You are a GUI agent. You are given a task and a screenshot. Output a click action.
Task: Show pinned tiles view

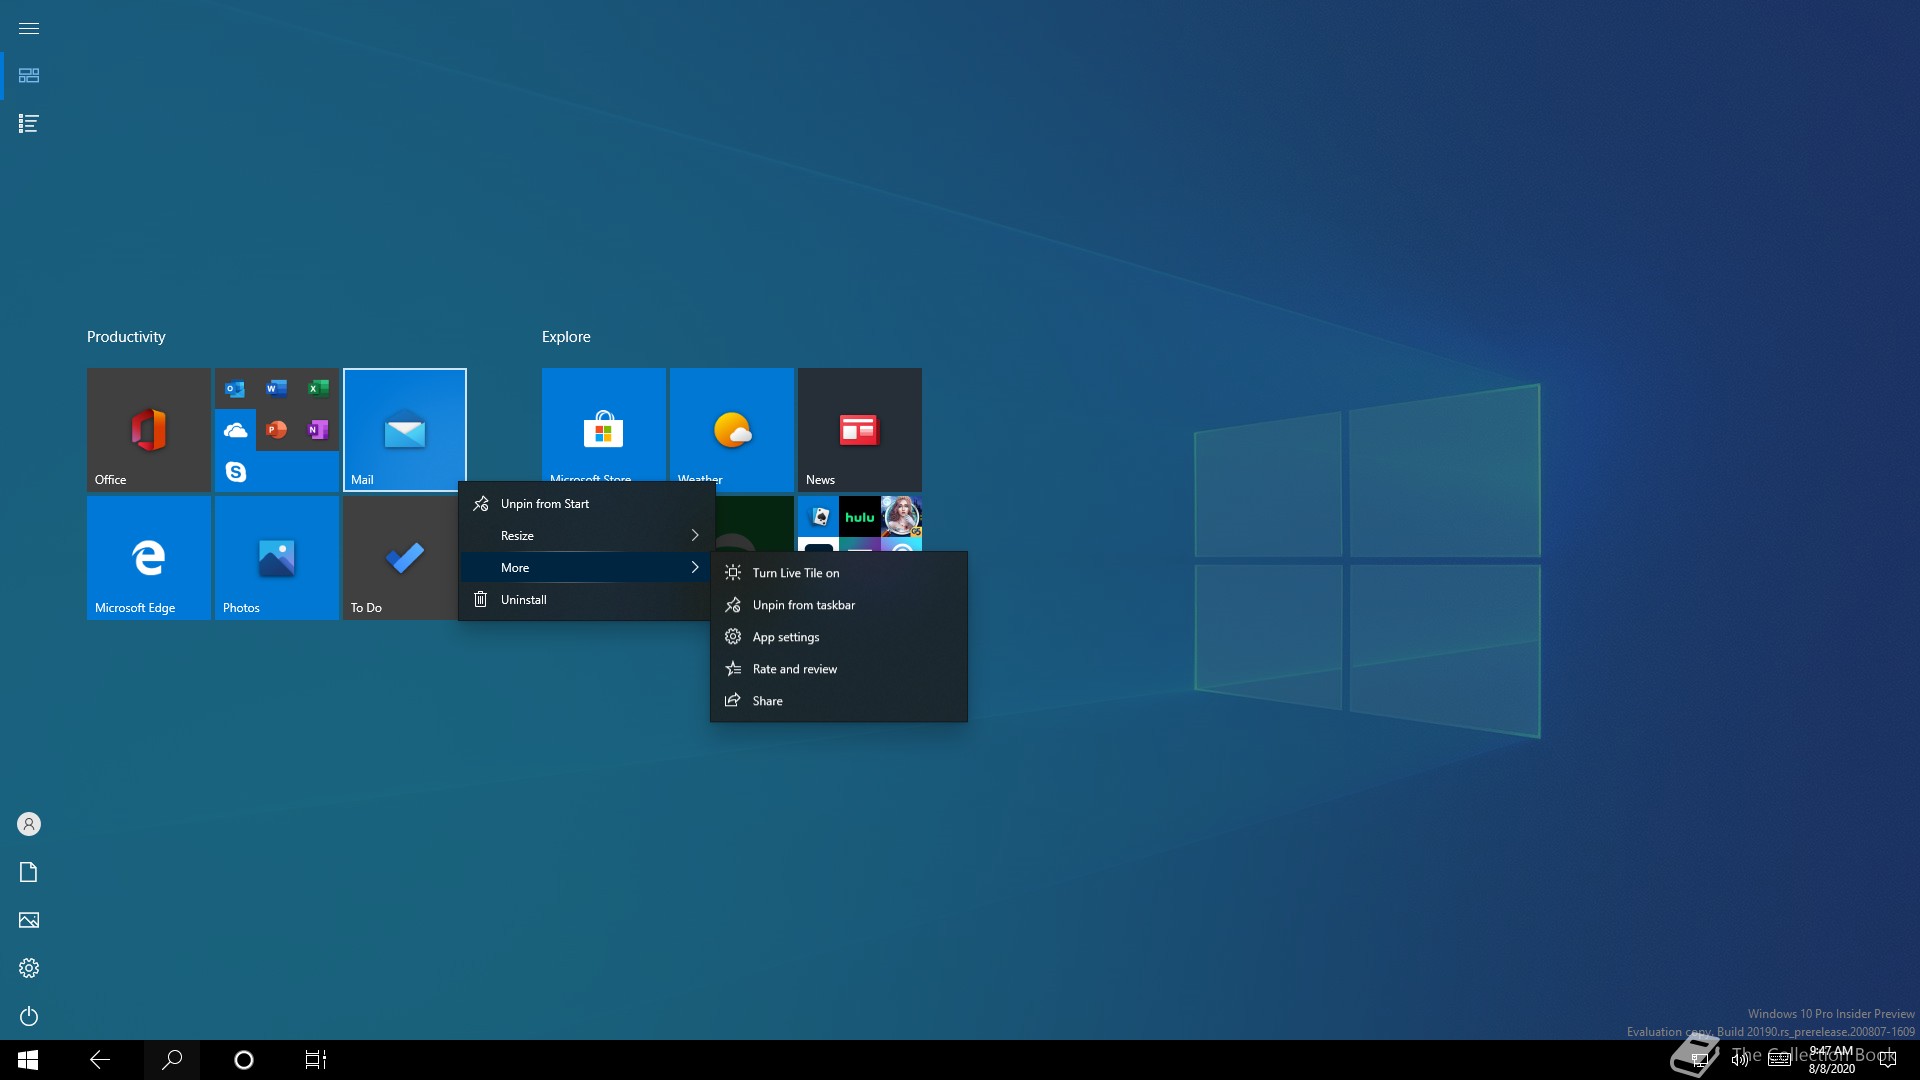coord(29,76)
